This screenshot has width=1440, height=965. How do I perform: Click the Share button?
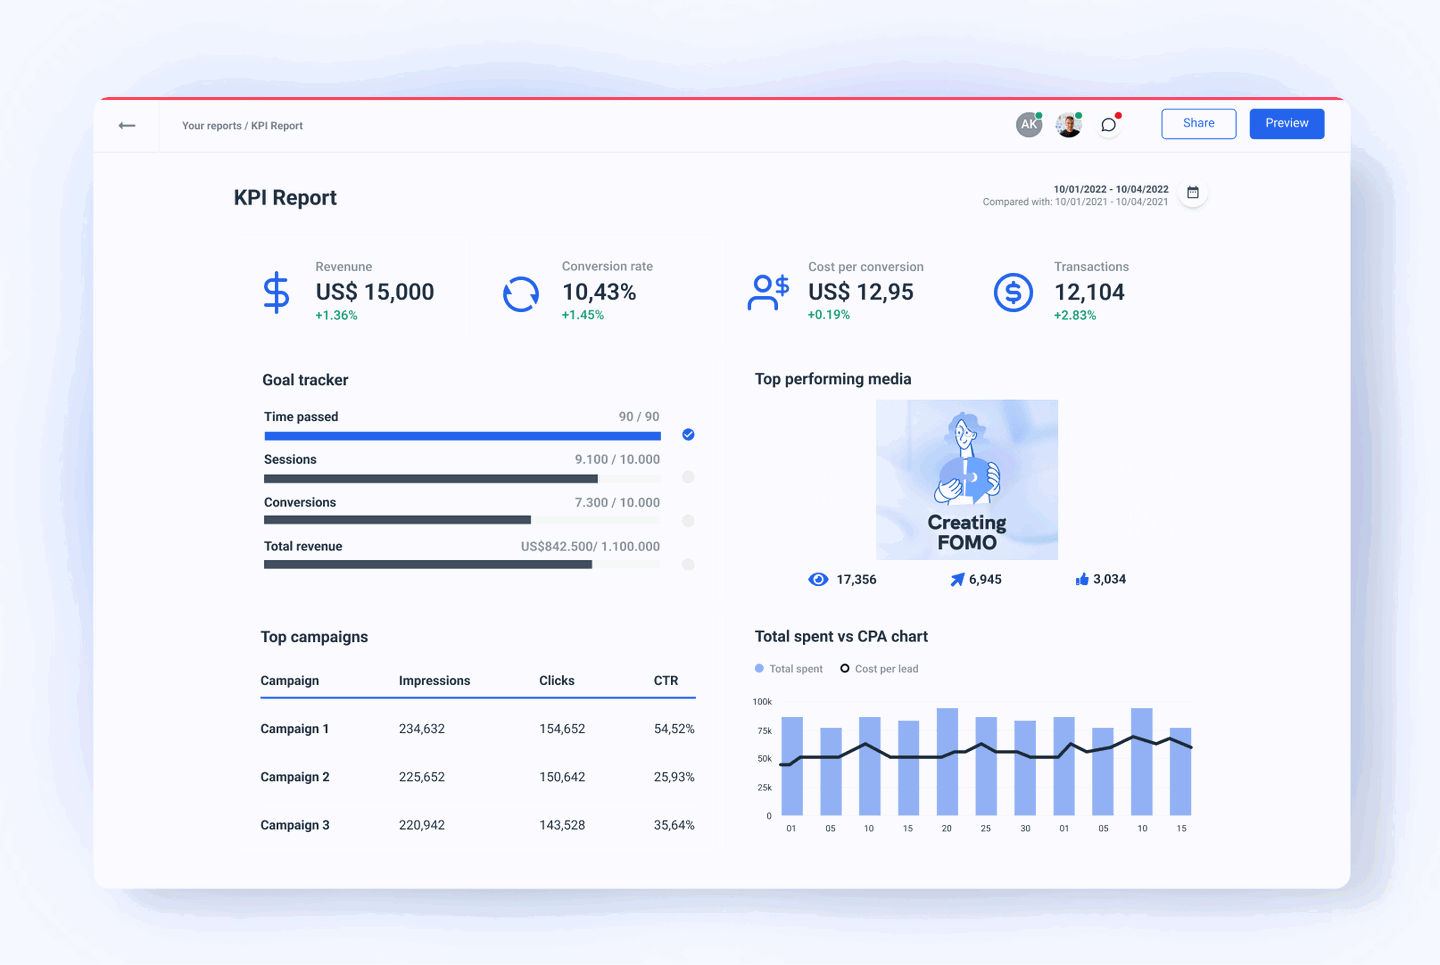[1198, 123]
